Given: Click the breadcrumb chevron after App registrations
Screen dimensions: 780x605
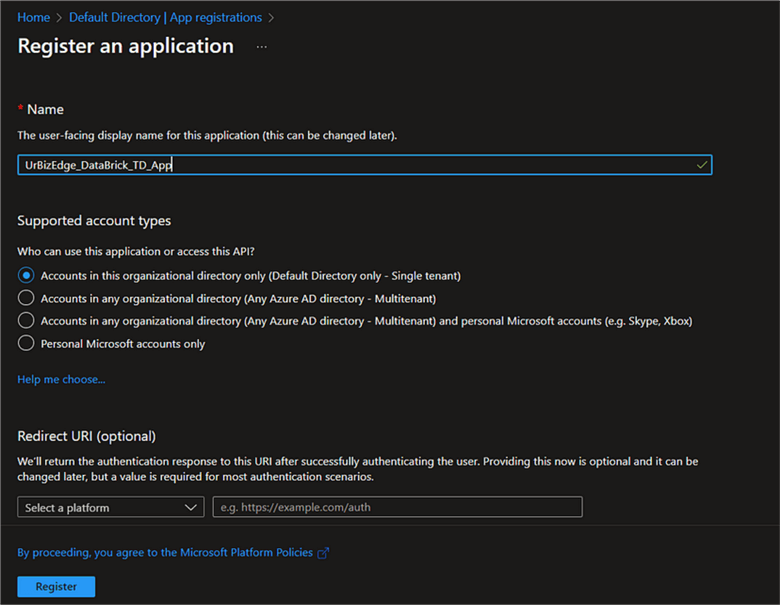Looking at the screenshot, I should click(272, 18).
